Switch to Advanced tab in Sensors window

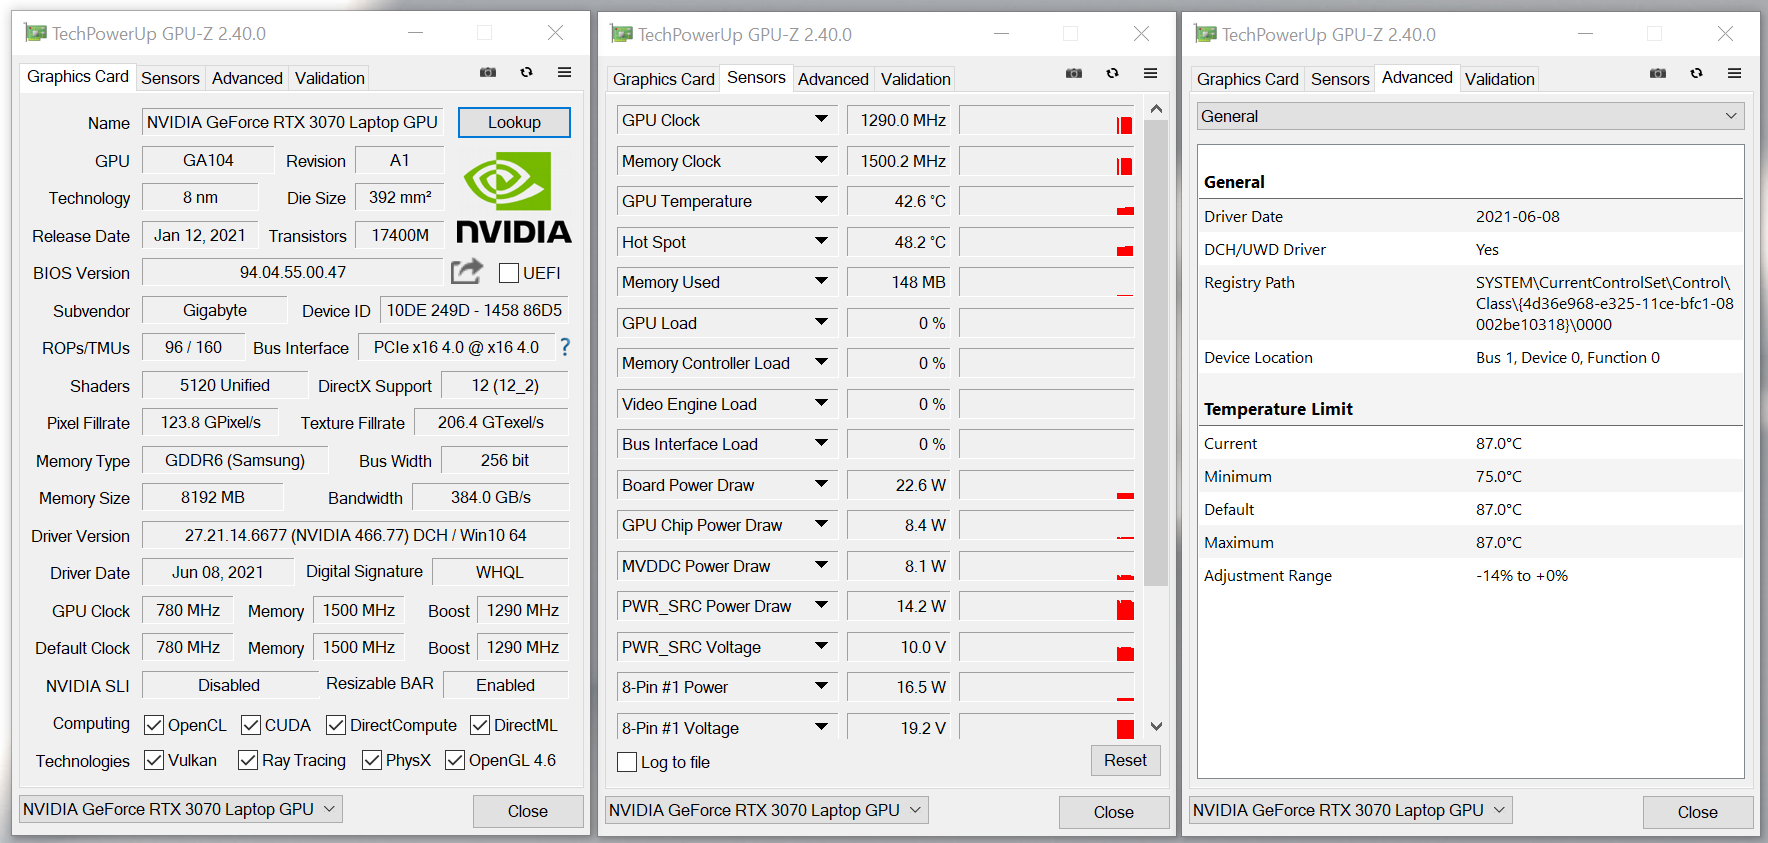tap(833, 79)
